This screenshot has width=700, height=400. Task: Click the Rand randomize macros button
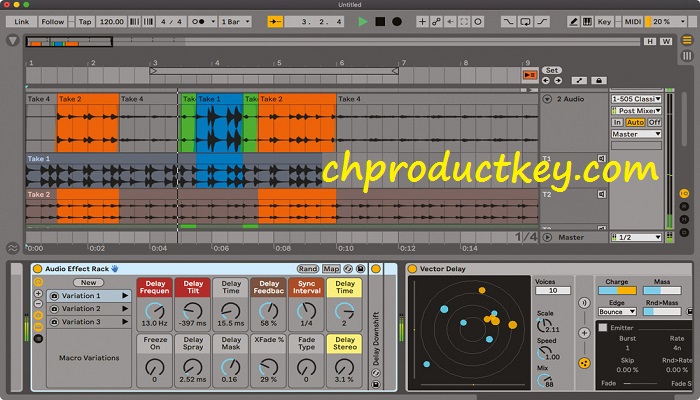coord(308,269)
